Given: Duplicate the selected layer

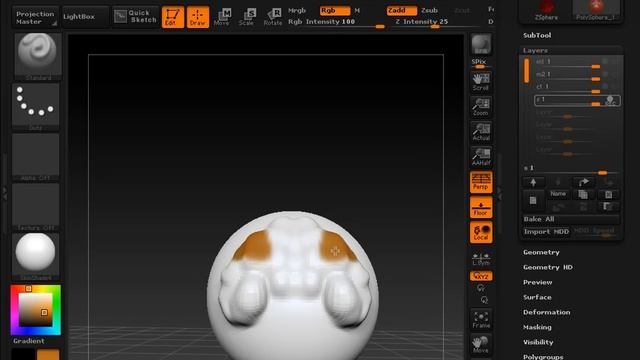Looking at the screenshot, I should 583,195.
